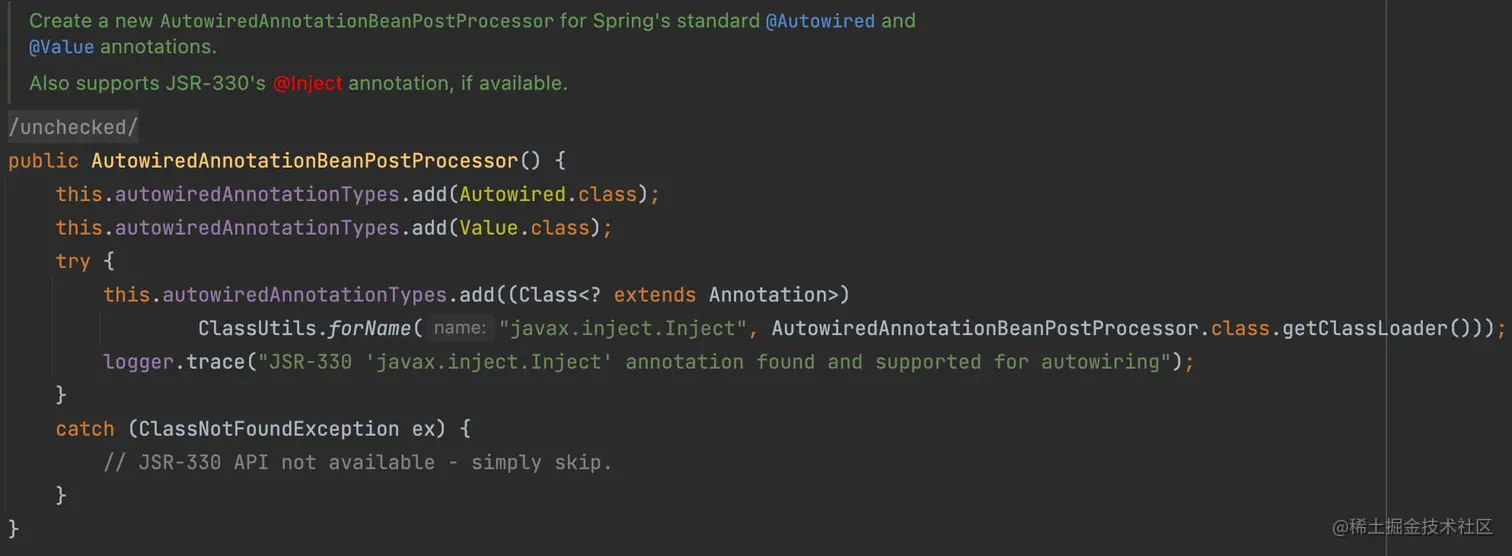This screenshot has height=556, width=1512.
Task: Click the comment JSR-330 API not available
Action: click(357, 462)
